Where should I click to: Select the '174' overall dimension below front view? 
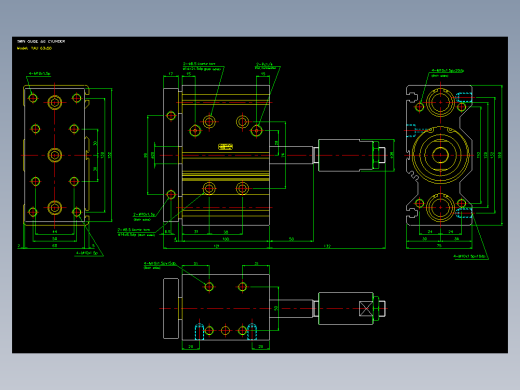pos(216,246)
